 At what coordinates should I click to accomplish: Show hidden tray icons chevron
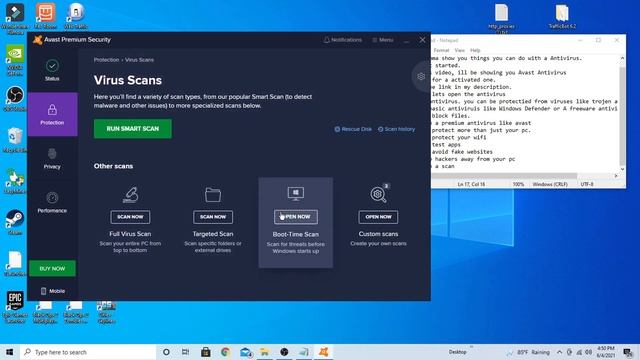pos(559,352)
